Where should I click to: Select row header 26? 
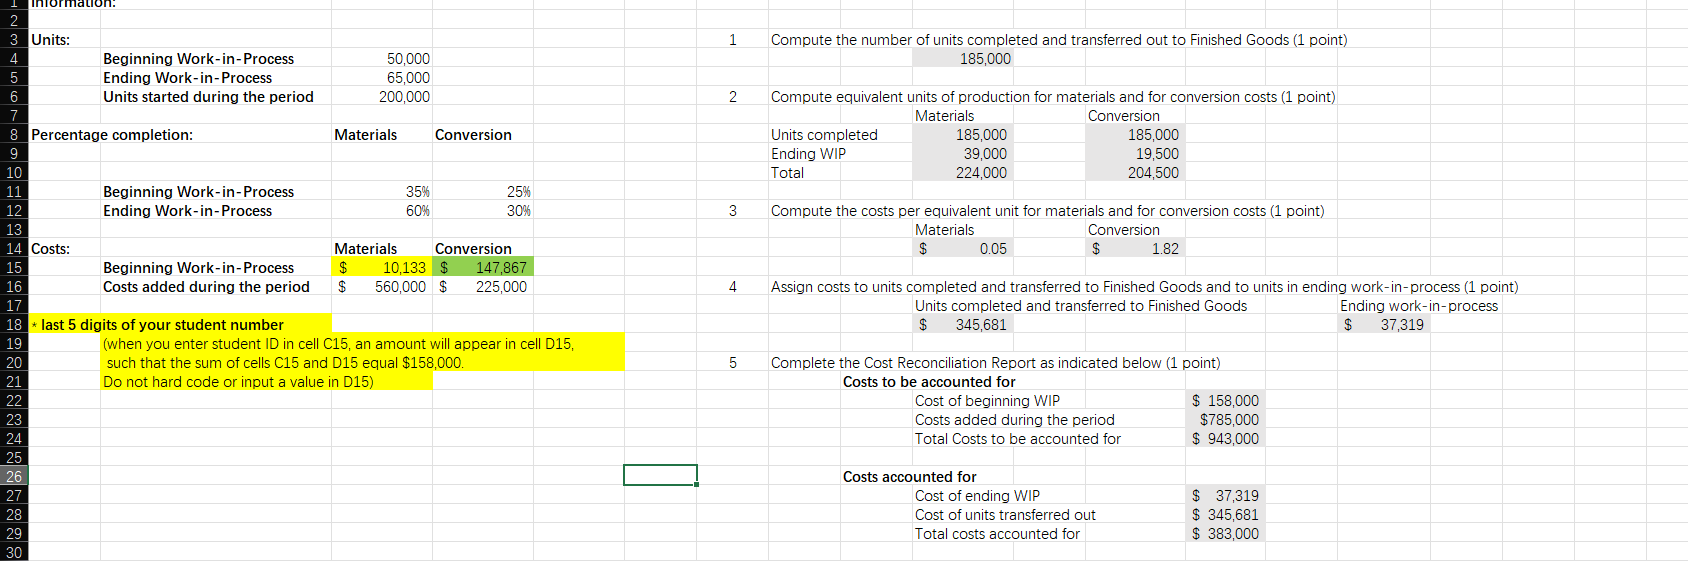pyautogui.click(x=14, y=477)
